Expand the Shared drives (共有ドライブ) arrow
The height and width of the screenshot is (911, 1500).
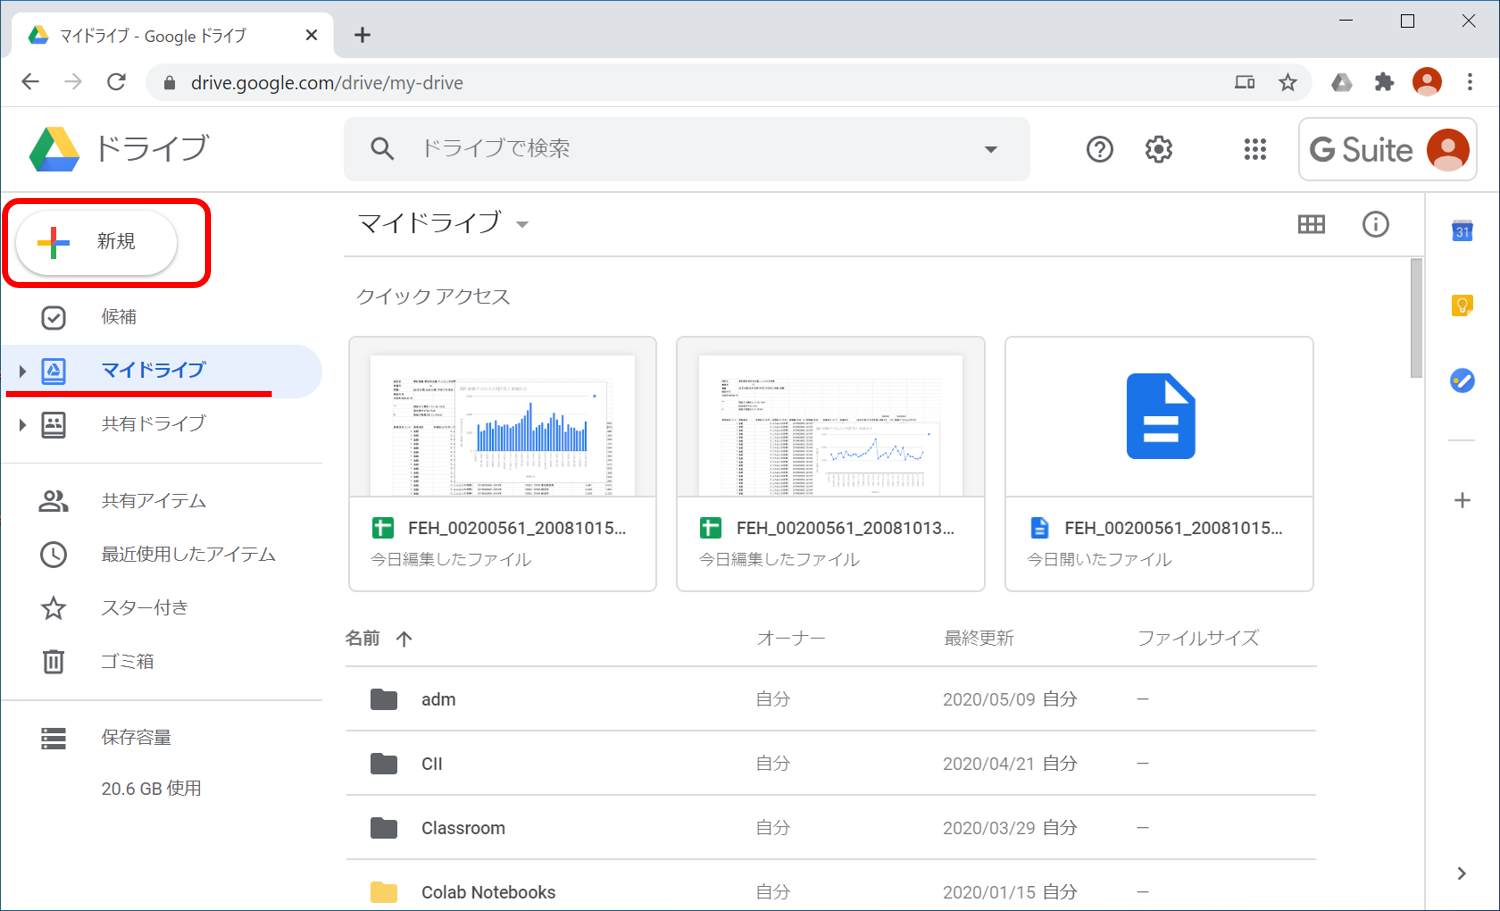pos(22,424)
